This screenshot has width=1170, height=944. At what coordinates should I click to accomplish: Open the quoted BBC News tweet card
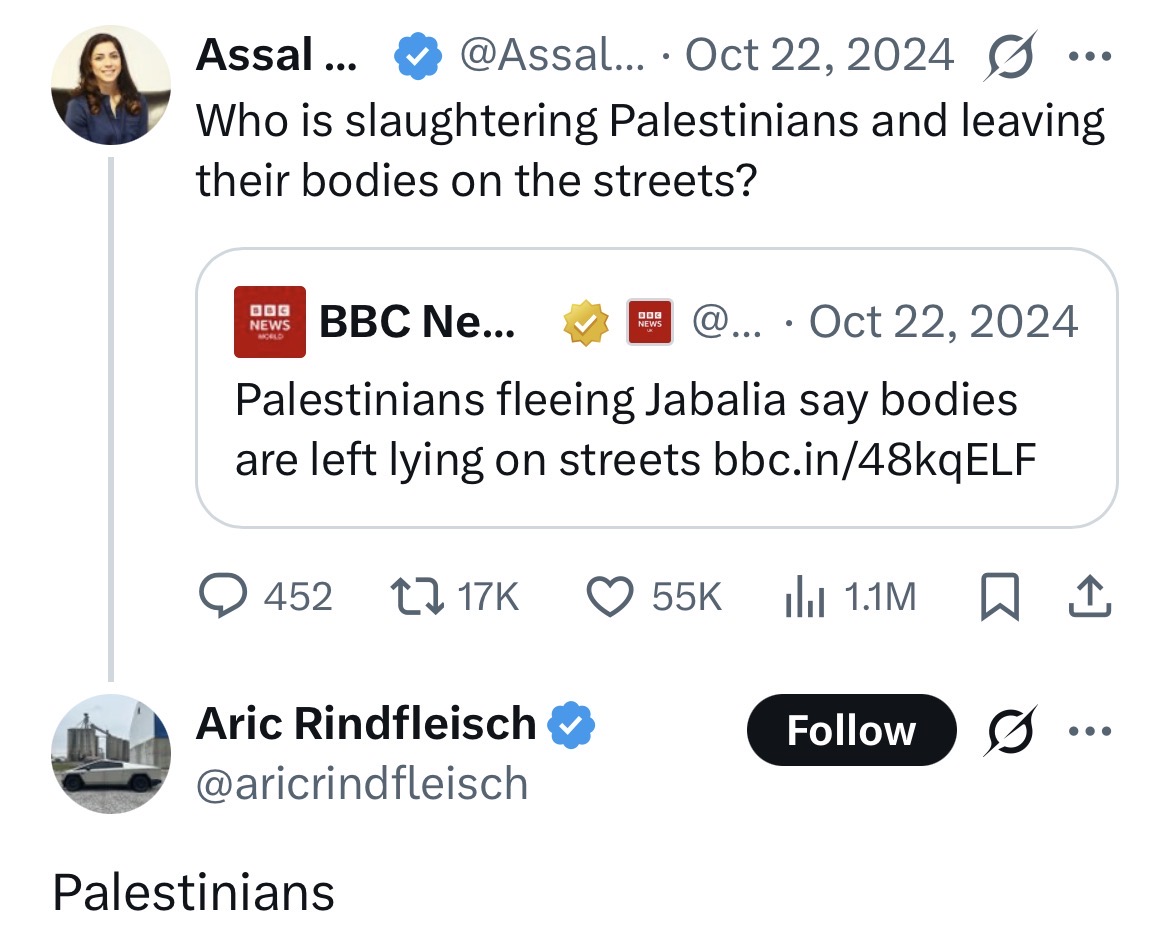(x=657, y=388)
